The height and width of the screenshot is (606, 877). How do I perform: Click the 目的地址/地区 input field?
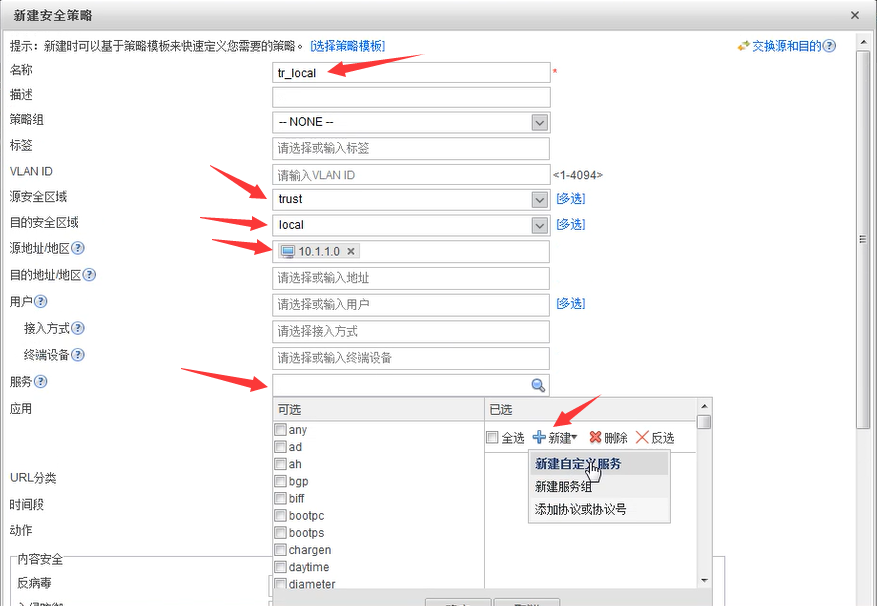coord(411,278)
